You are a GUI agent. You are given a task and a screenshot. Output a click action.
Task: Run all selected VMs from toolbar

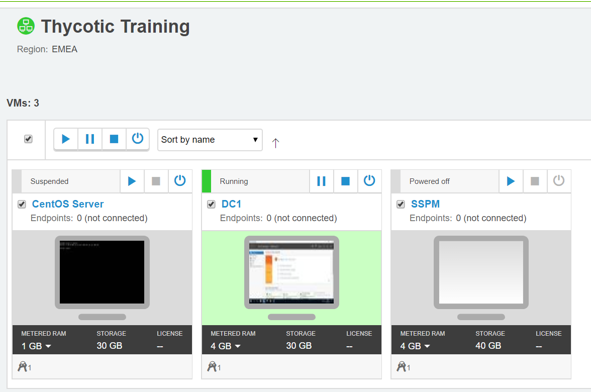tap(66, 139)
